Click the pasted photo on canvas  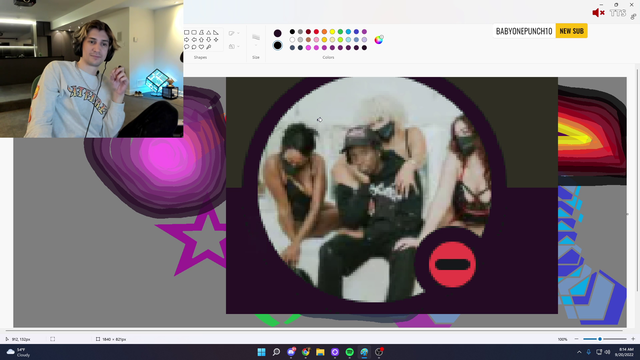[392, 195]
